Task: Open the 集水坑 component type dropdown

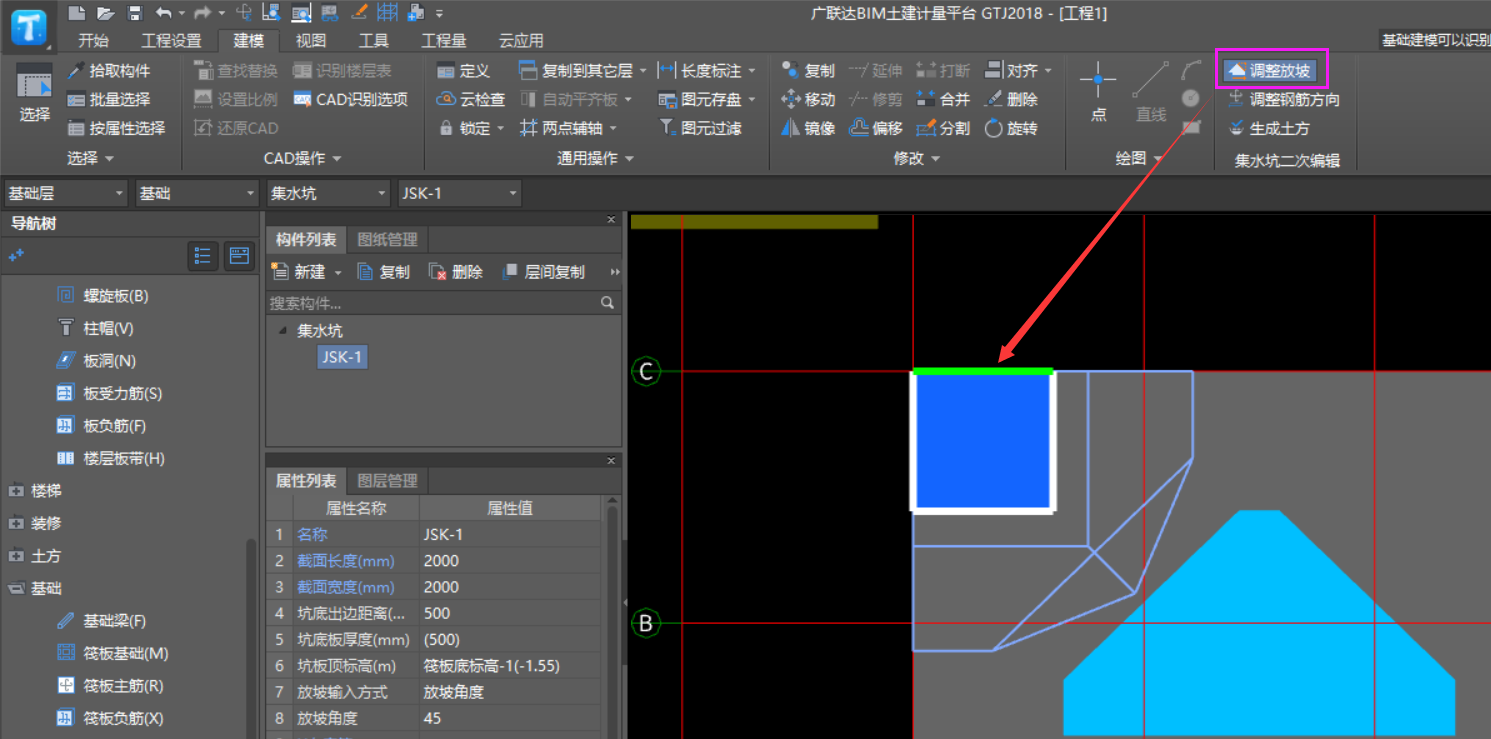Action: tap(328, 193)
